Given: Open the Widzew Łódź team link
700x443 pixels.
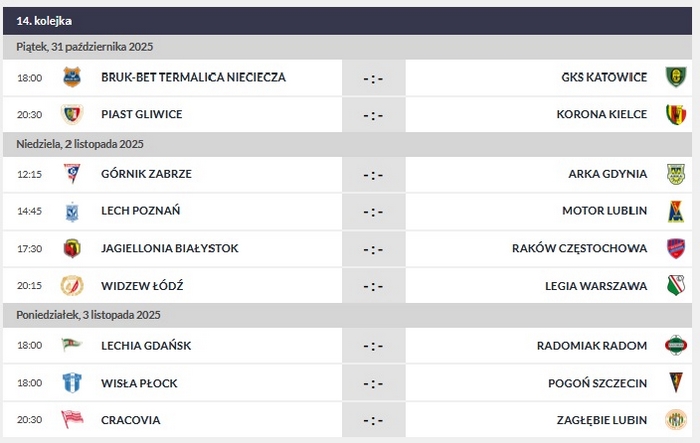Looking at the screenshot, I should (142, 286).
